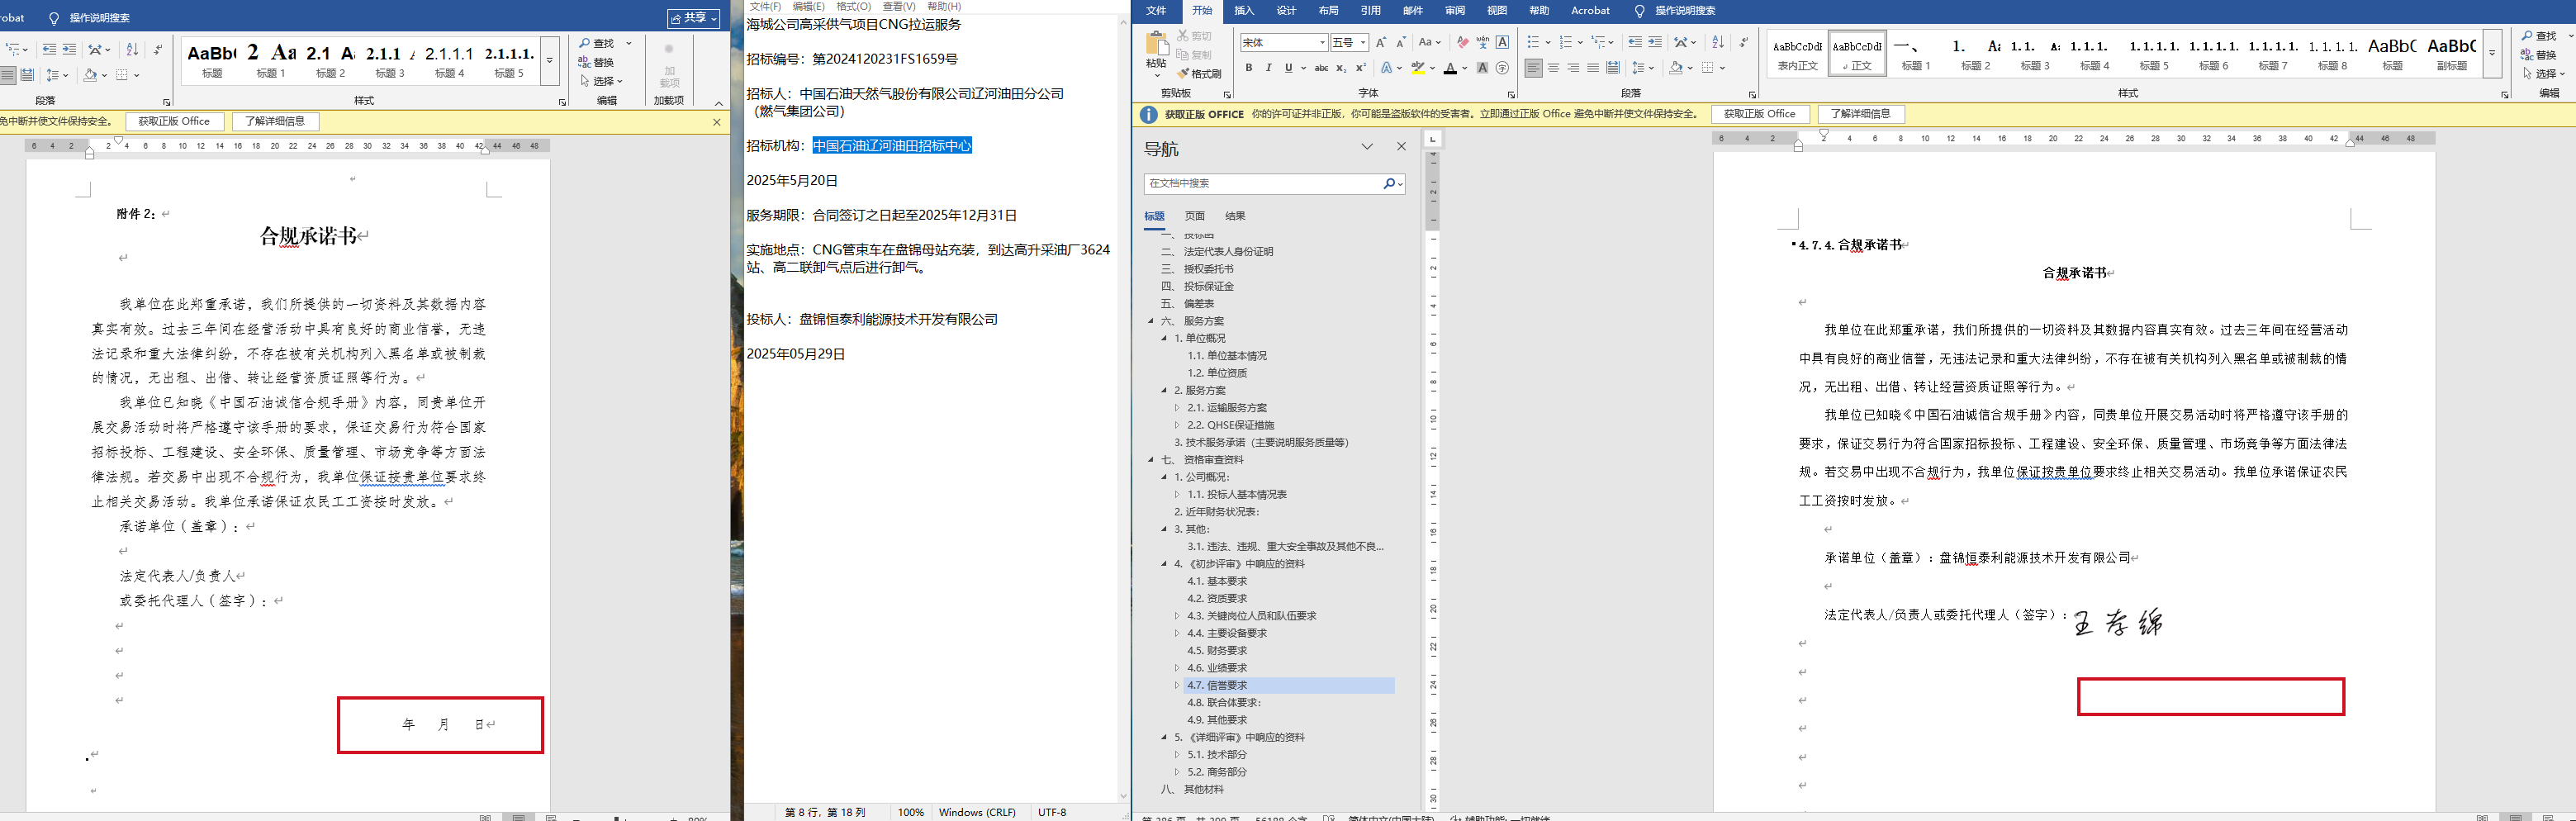Apply character border in right Word ribbon
2576x821 pixels.
tap(1502, 42)
